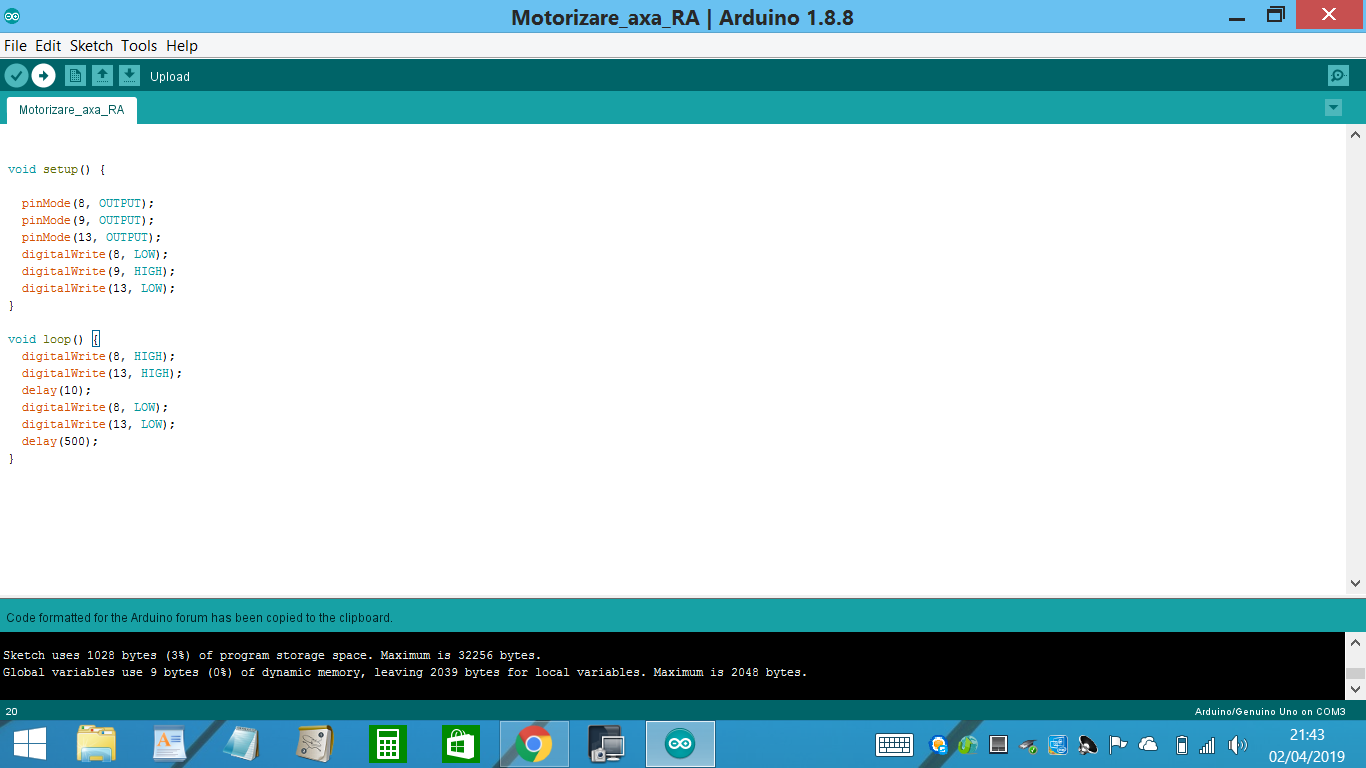
Task: Open the clock showing 21:43 02/04/2019
Action: [x=1307, y=745]
